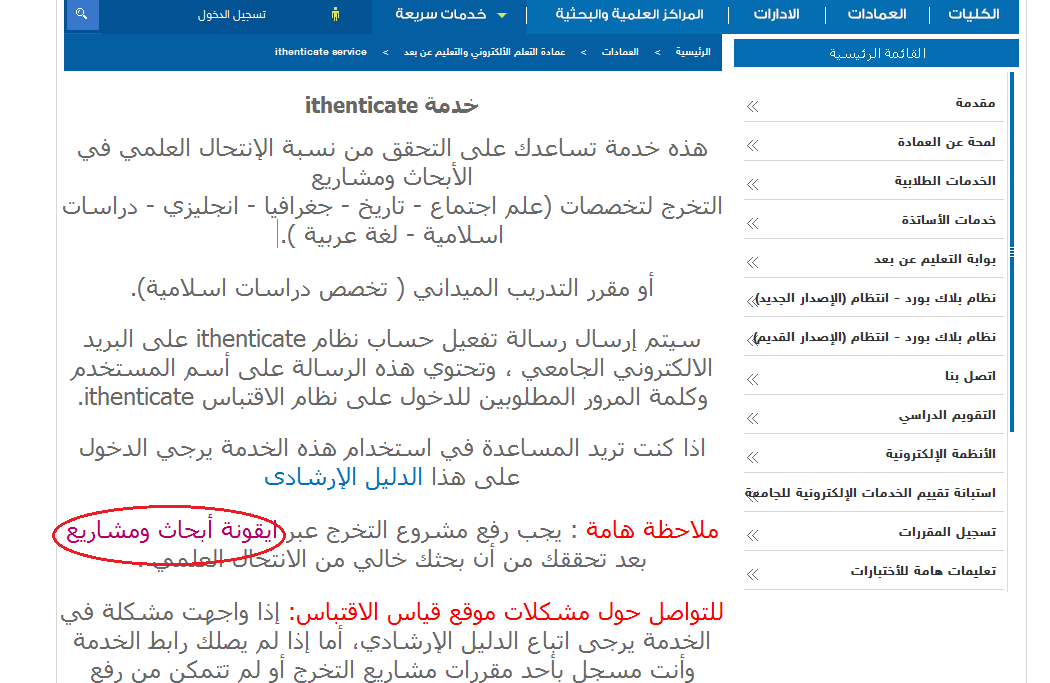Click the chevron icon beside الأنظمة الإلكترونية

(x=753, y=457)
